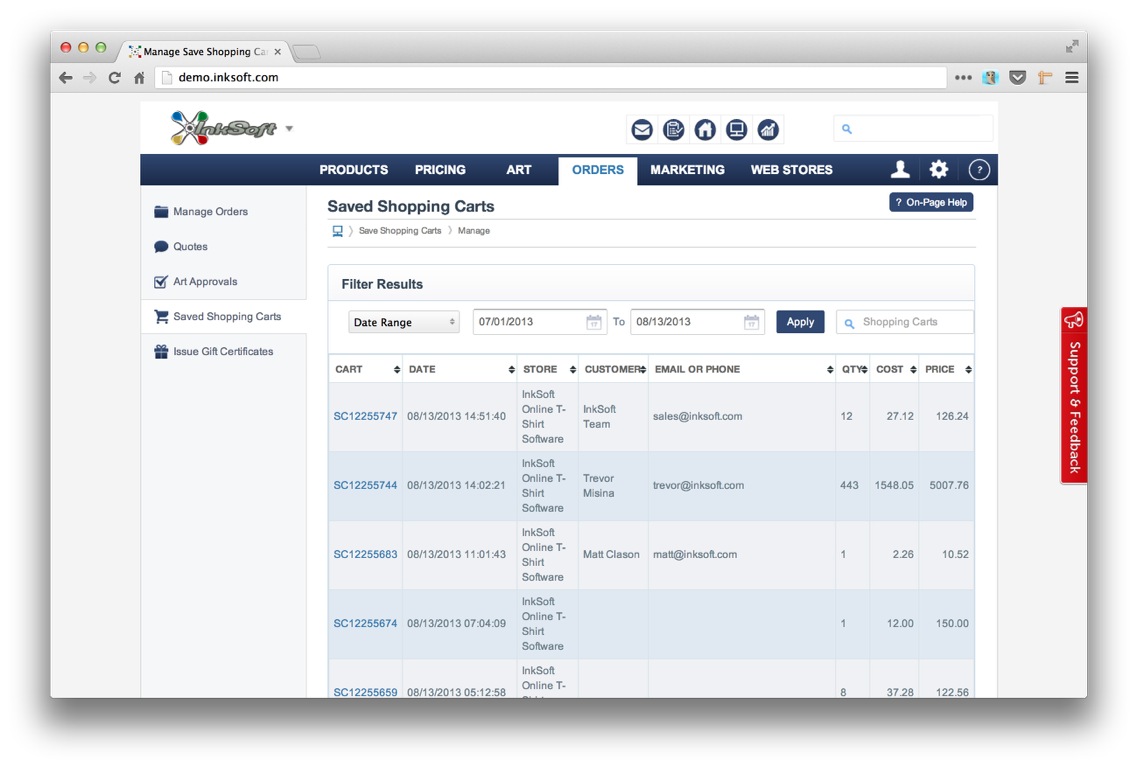Click the browser home icon

139,78
